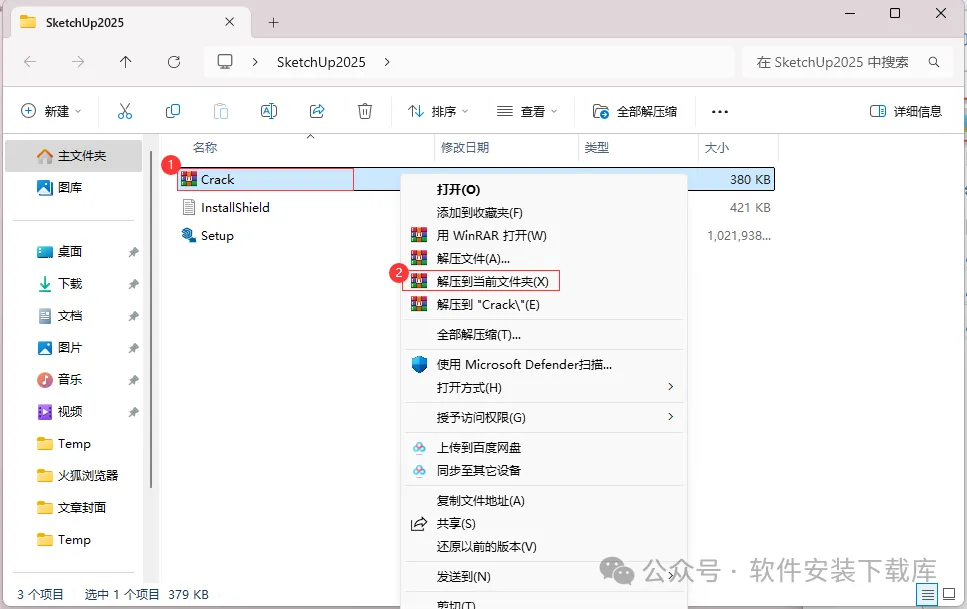Choose 上传到百度网盘 menu item
This screenshot has width=967, height=609.
coord(544,447)
